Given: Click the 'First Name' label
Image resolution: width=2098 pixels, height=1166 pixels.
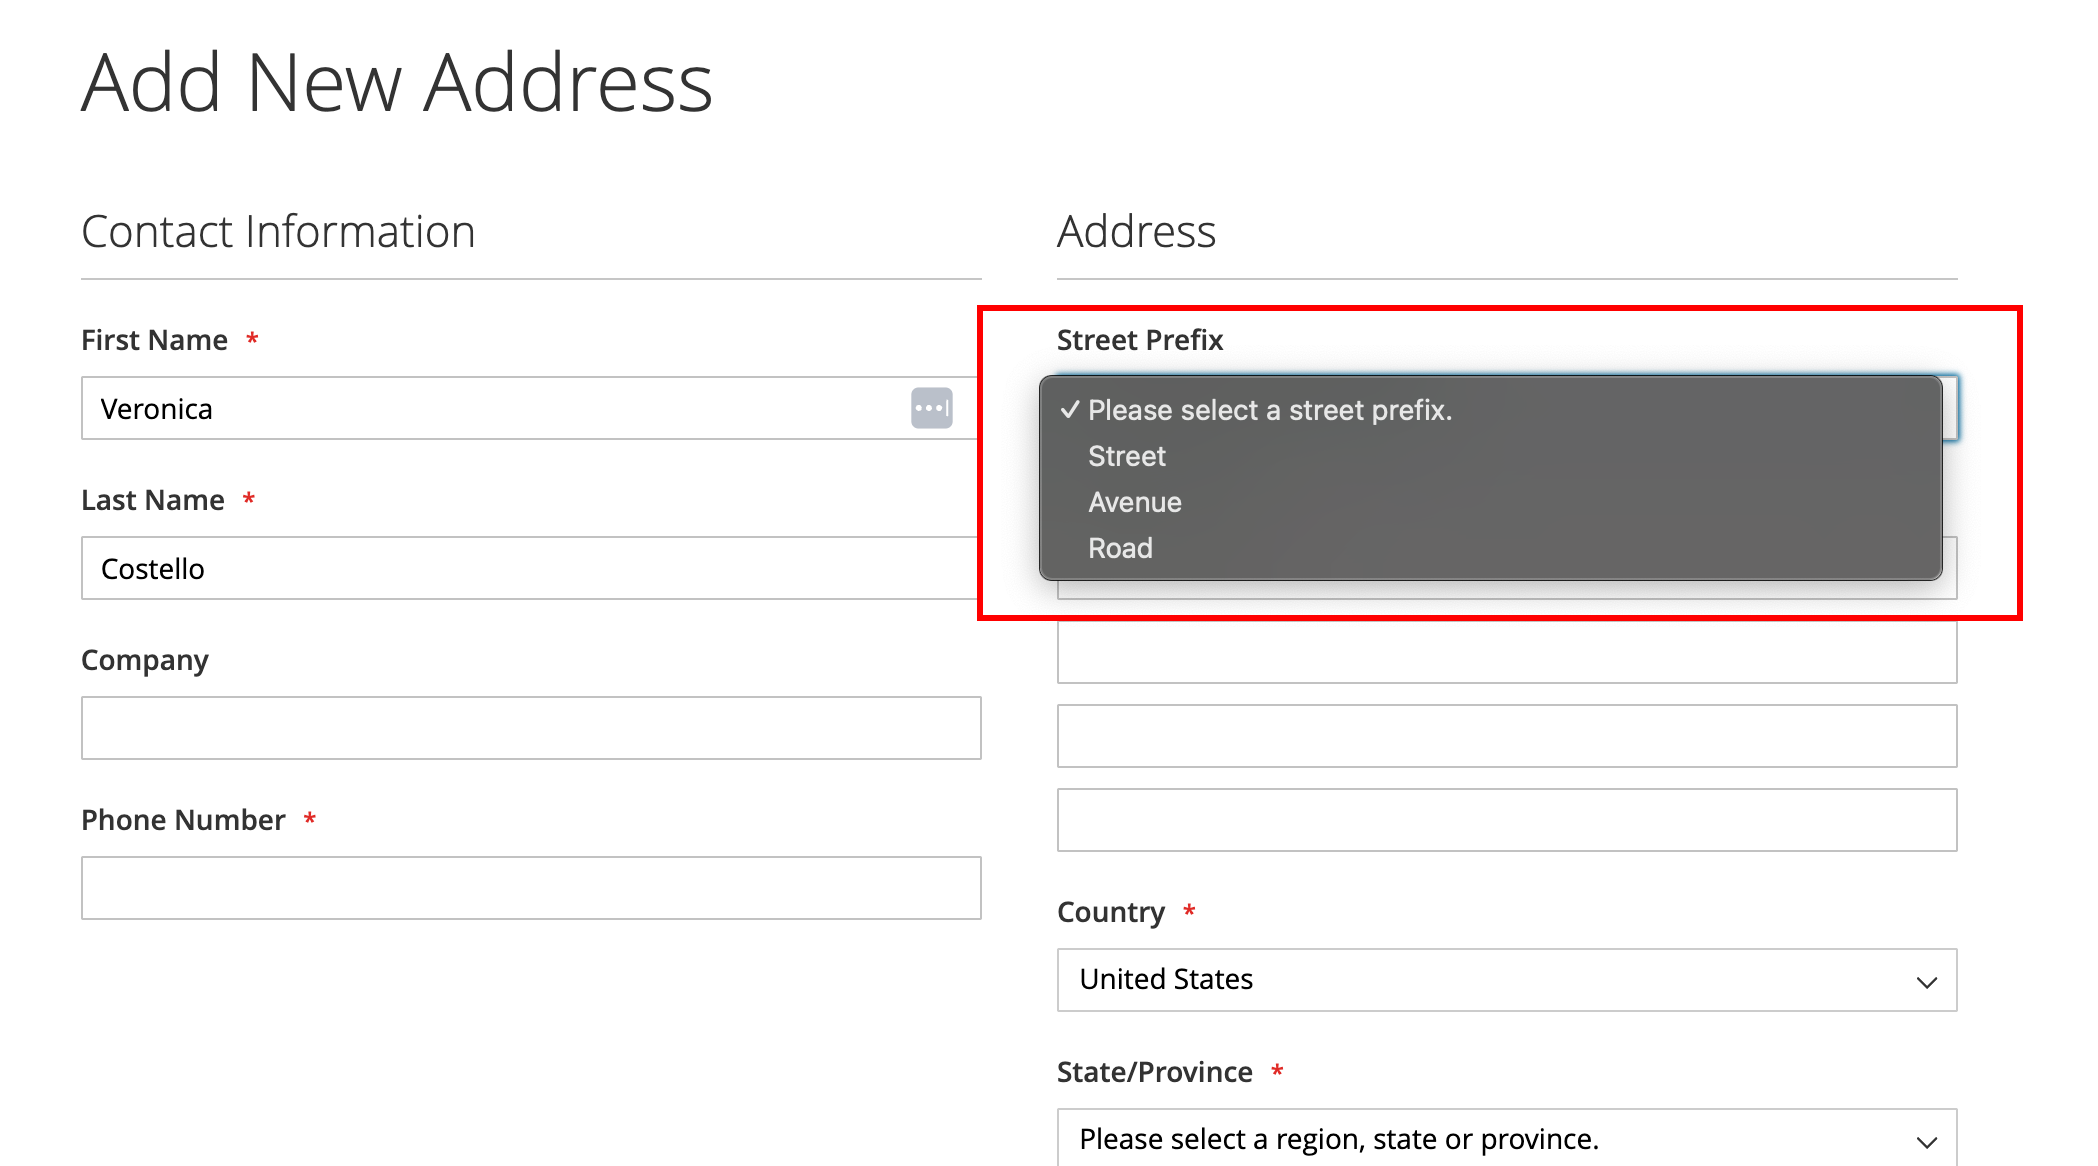Looking at the screenshot, I should pyautogui.click(x=154, y=340).
